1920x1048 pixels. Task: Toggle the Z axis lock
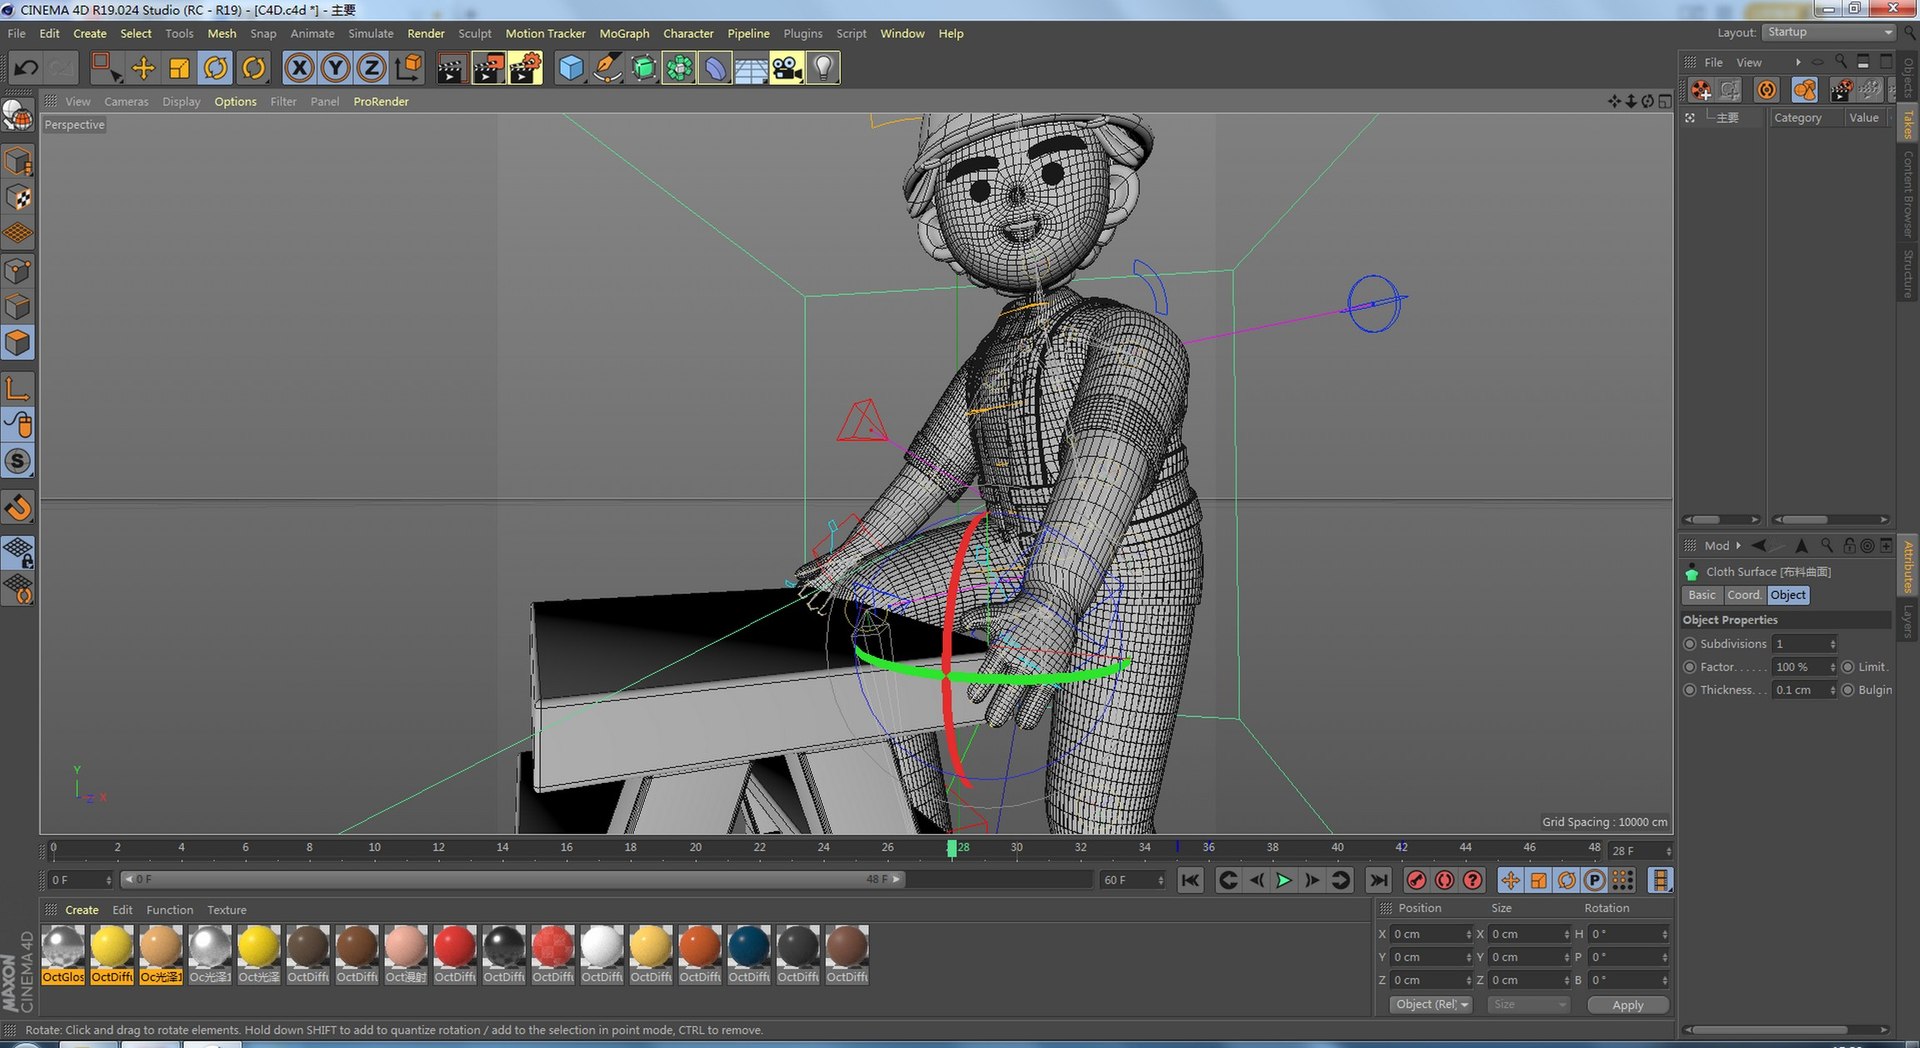pos(371,68)
